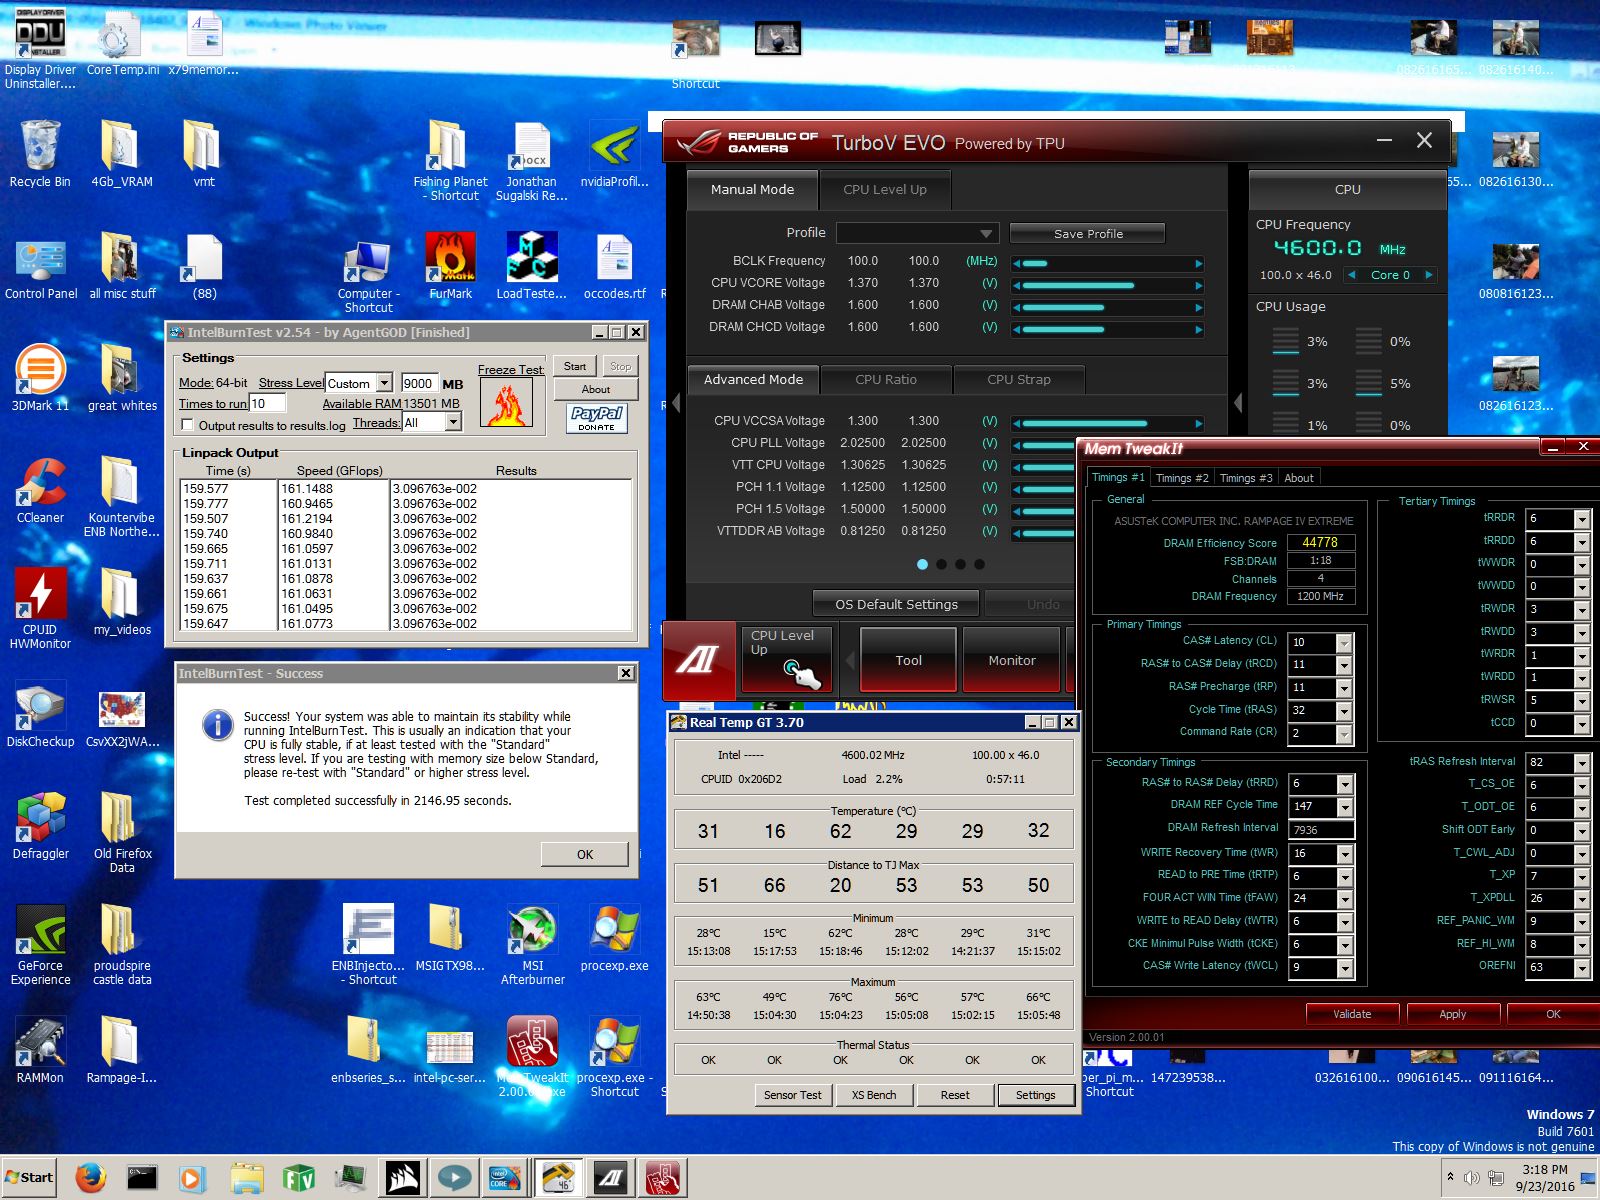Click the CPU Level Up icon tile
The image size is (1600, 1200).
[785, 660]
